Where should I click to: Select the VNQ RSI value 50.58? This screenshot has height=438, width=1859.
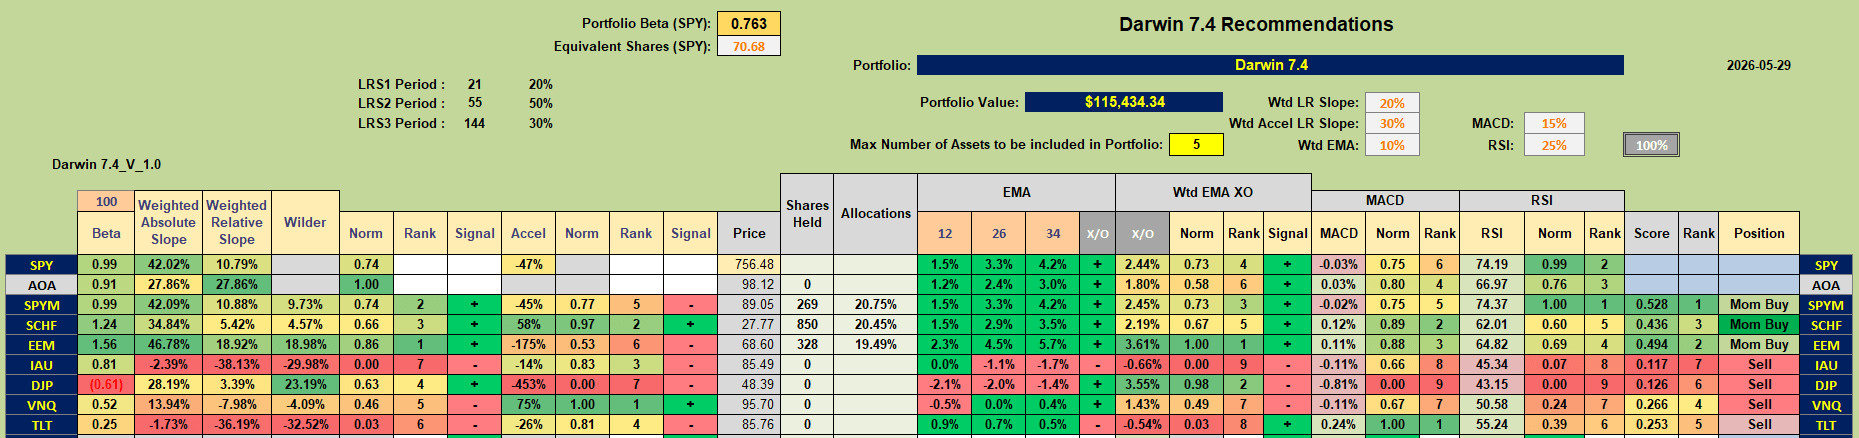pos(1492,404)
